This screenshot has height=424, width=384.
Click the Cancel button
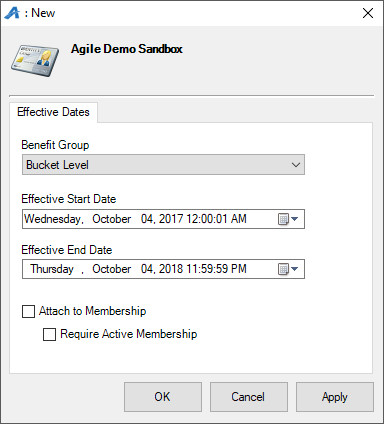(x=249, y=397)
